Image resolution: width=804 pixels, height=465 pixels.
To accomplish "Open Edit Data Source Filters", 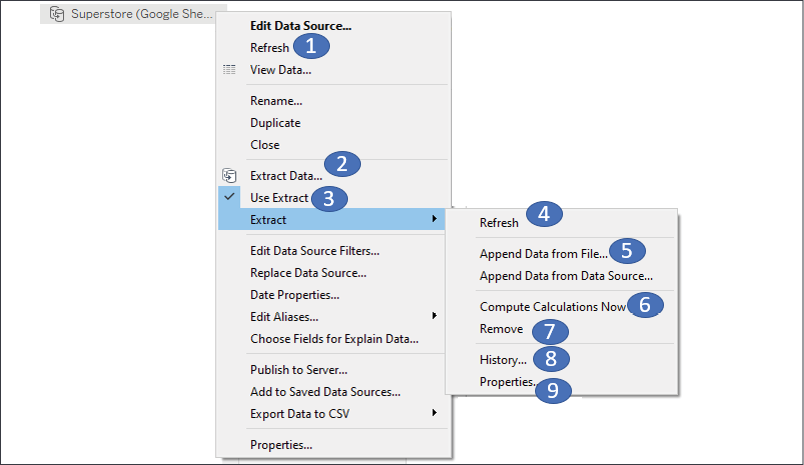I will (x=314, y=251).
